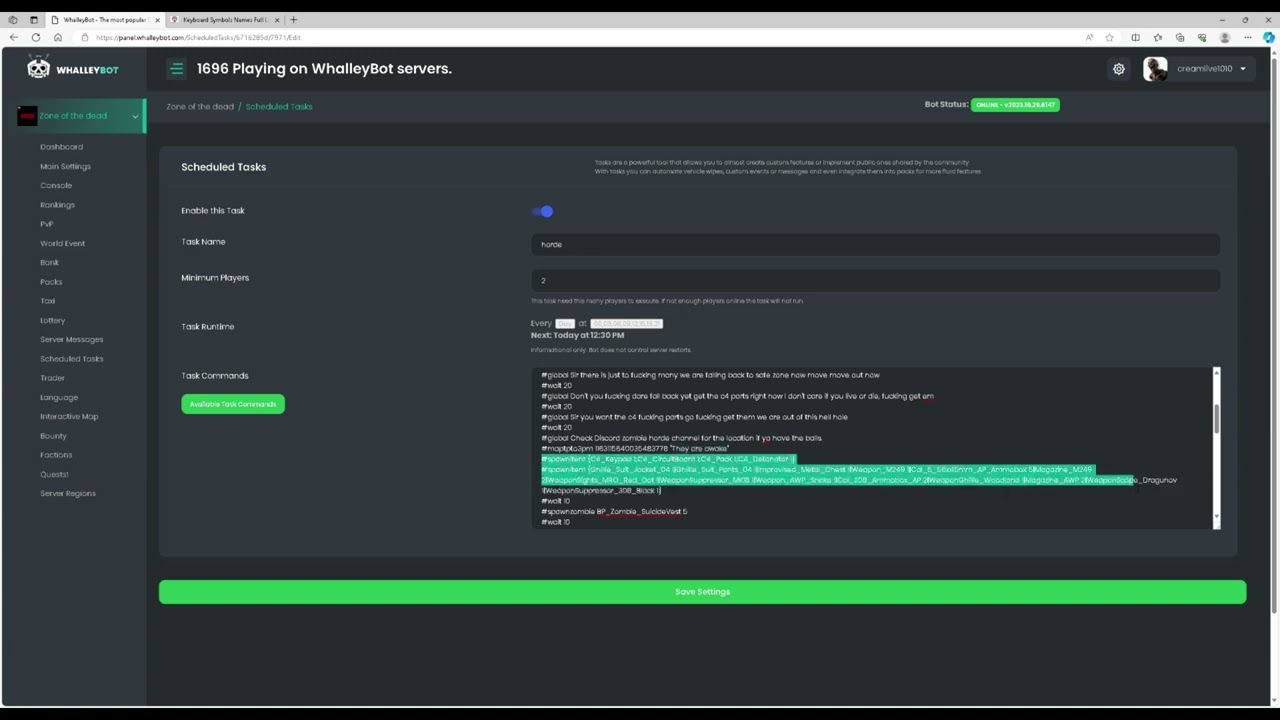
Task: Open Trader in the sidebar
Action: coord(52,378)
